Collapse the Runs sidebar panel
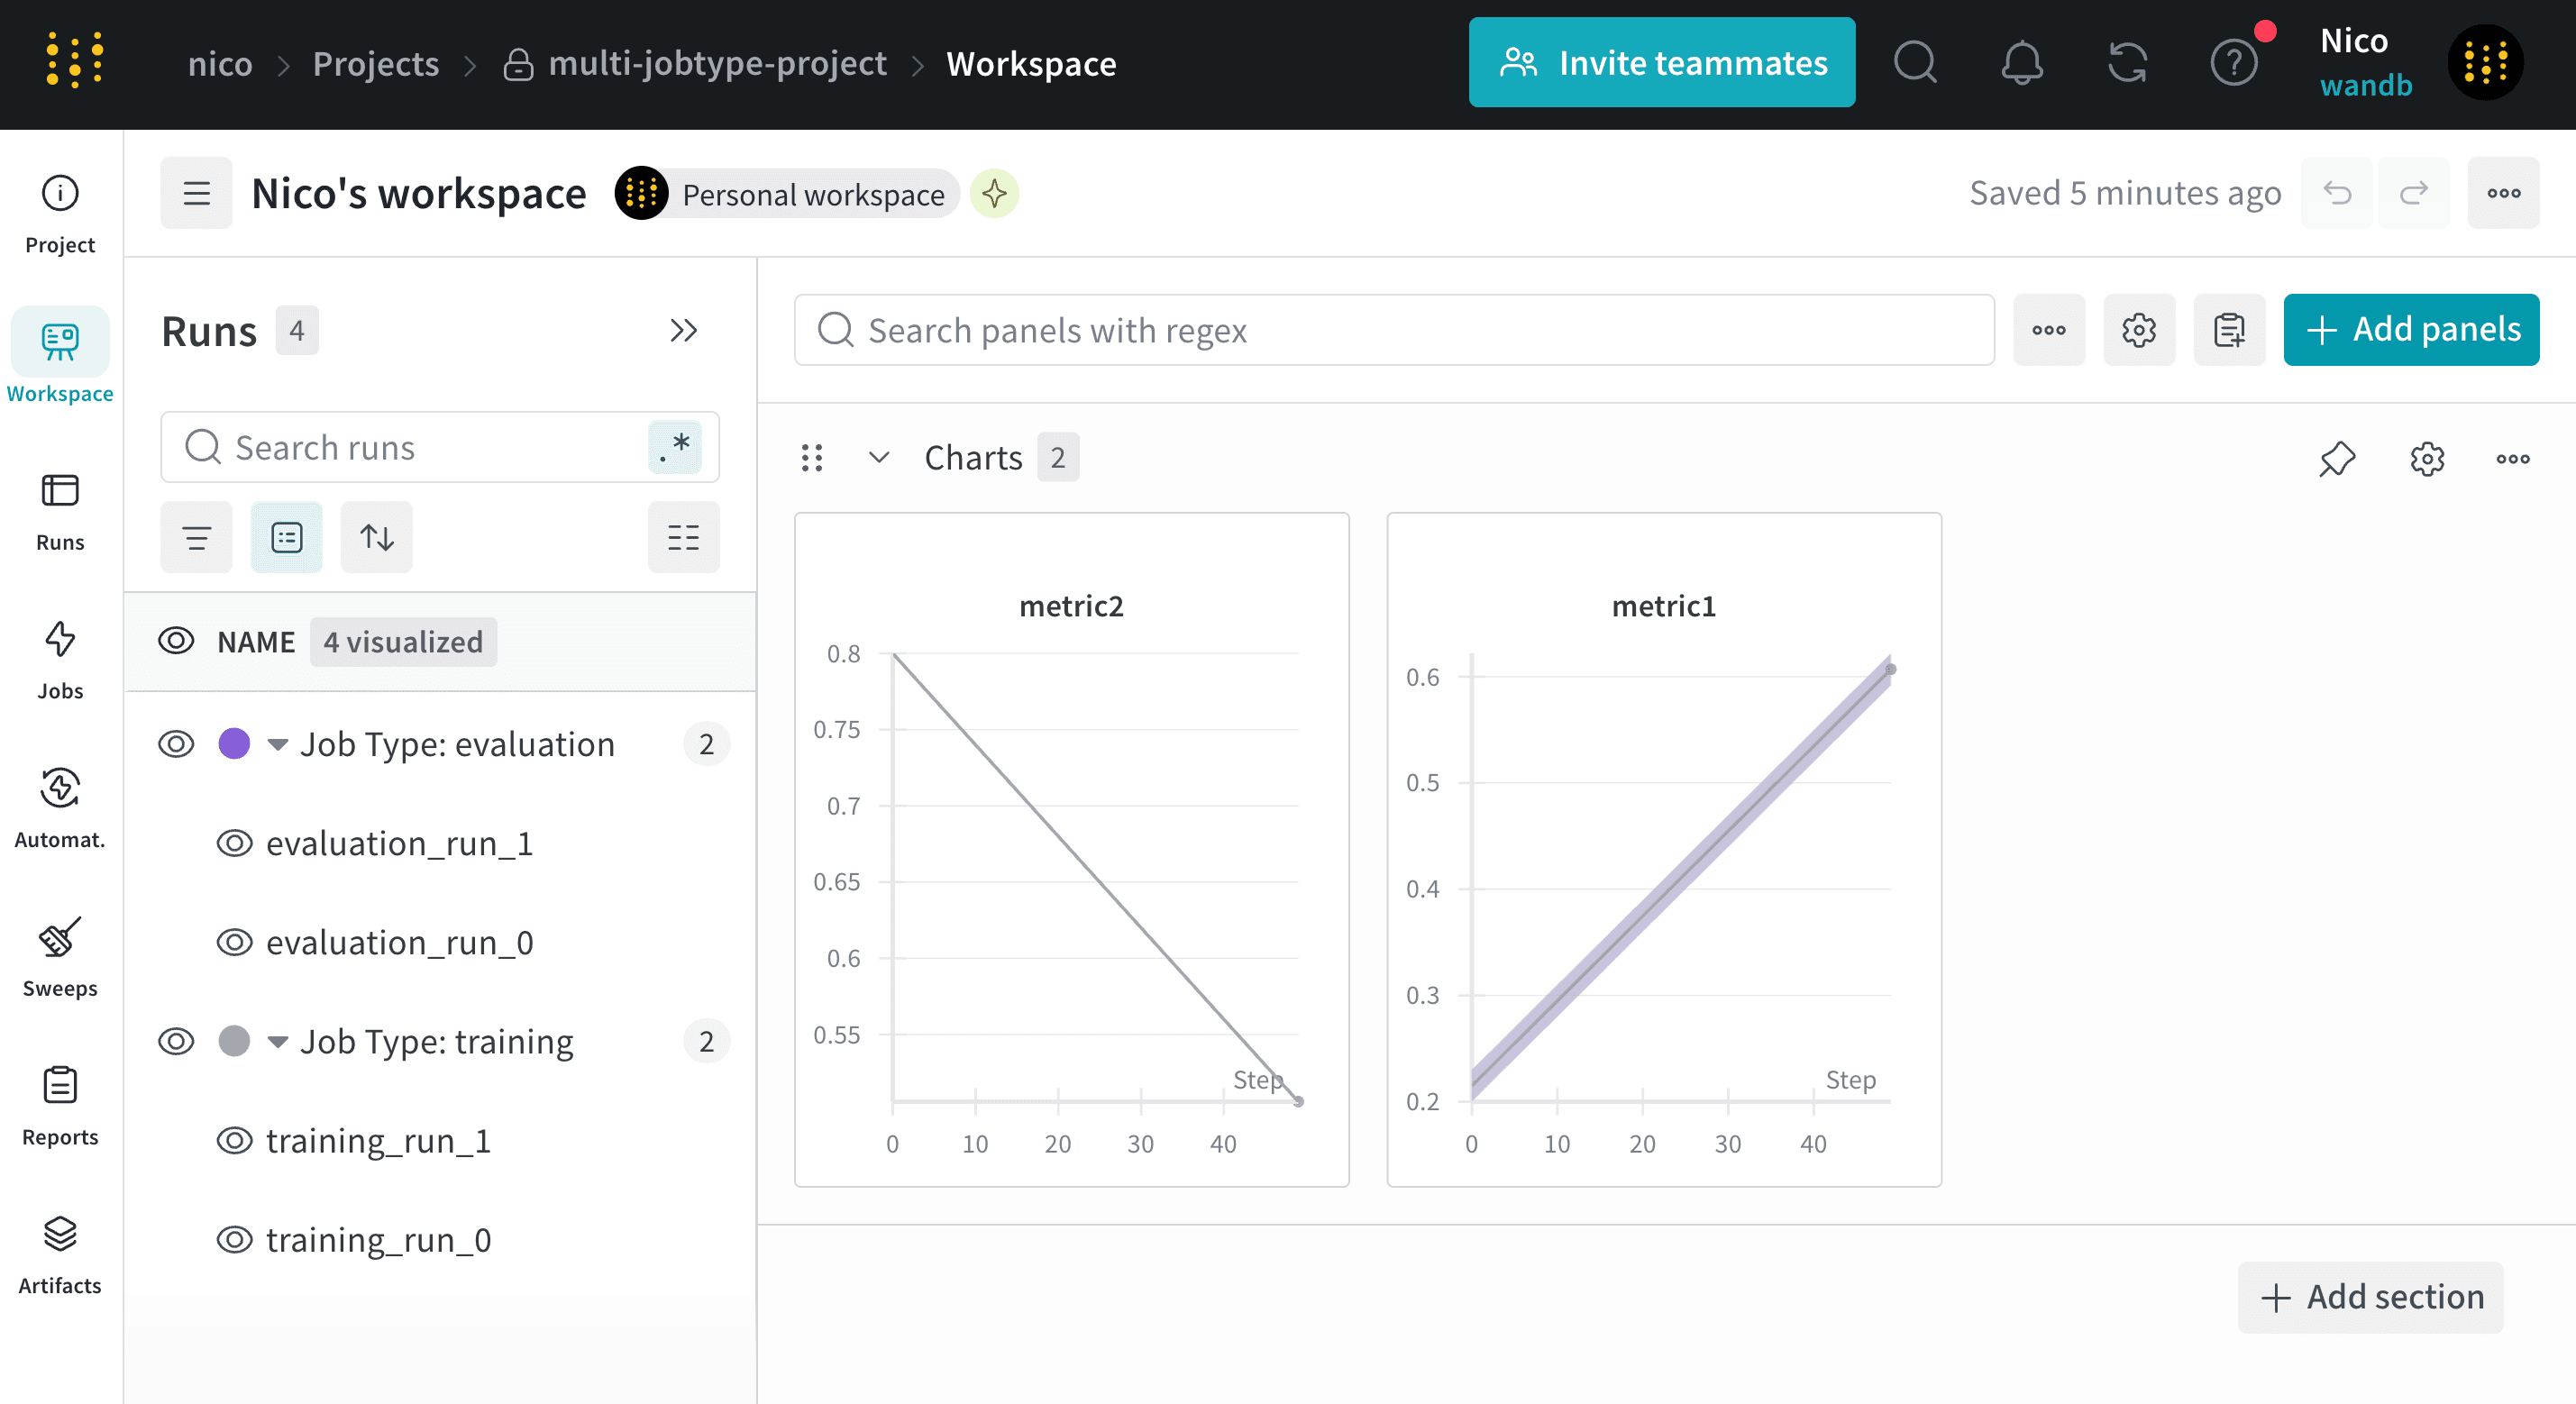Viewport: 2576px width, 1404px height. click(x=683, y=330)
